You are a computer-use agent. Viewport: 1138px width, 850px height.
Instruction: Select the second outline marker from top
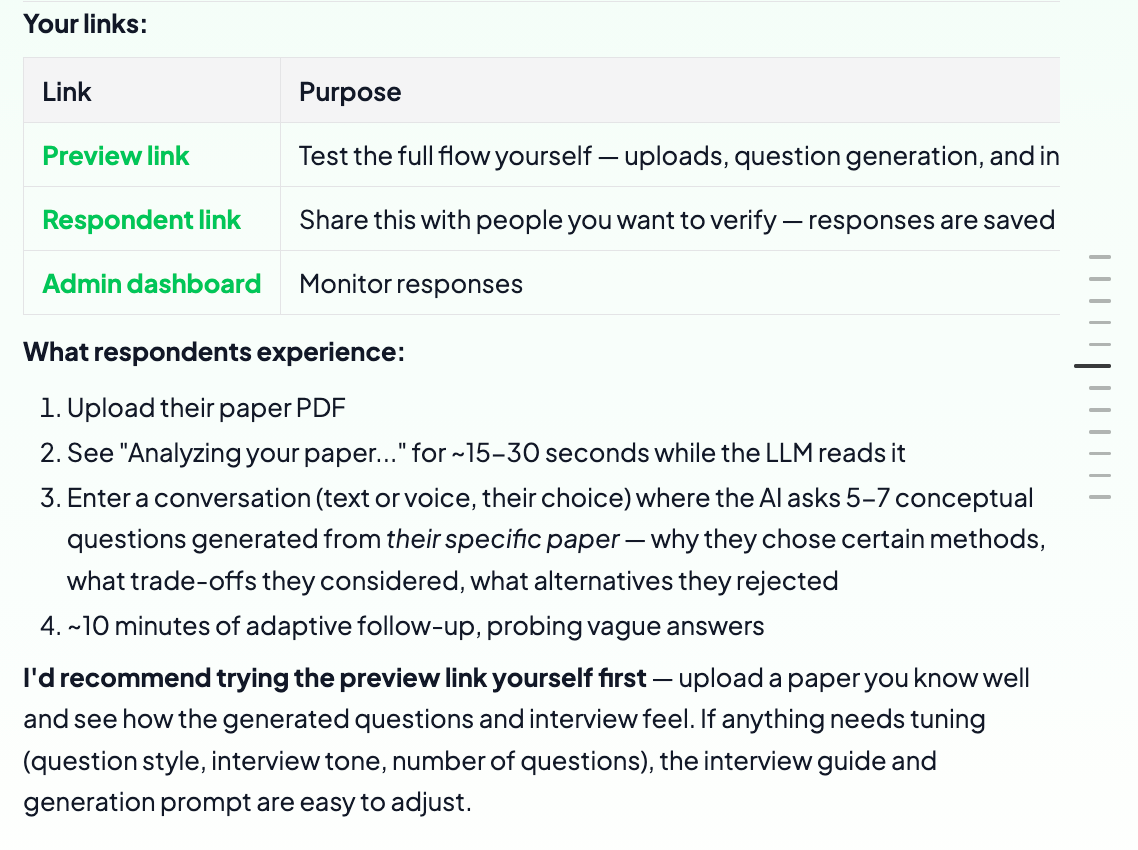(x=1100, y=279)
